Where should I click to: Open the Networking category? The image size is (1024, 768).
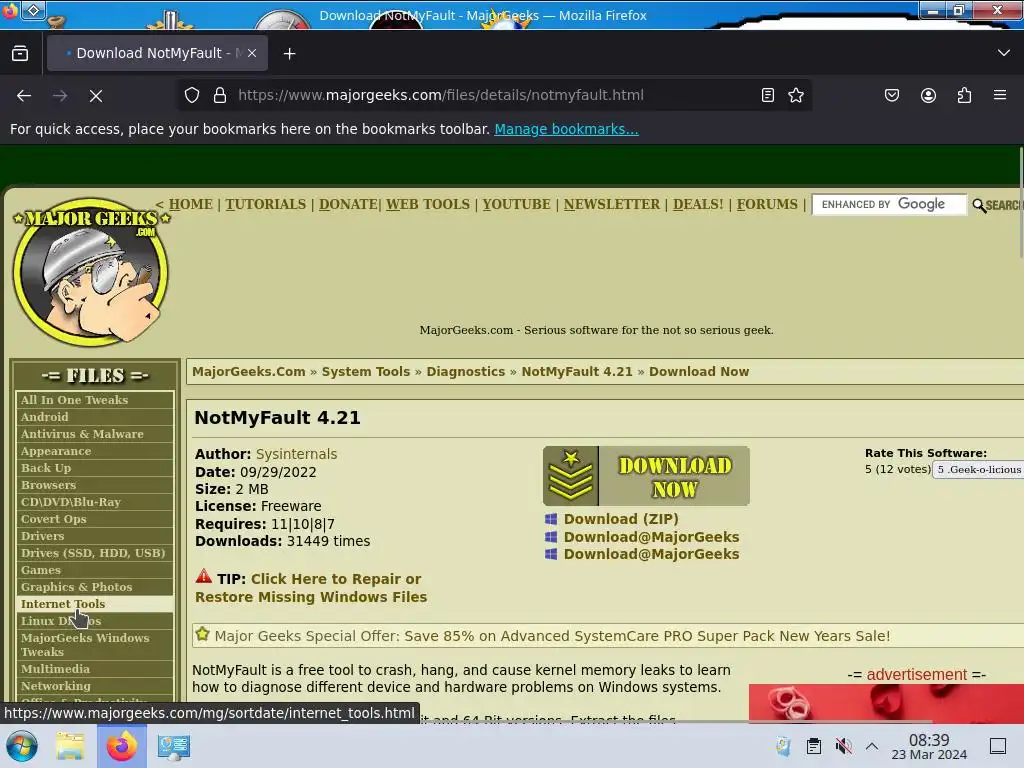pyautogui.click(x=95, y=686)
